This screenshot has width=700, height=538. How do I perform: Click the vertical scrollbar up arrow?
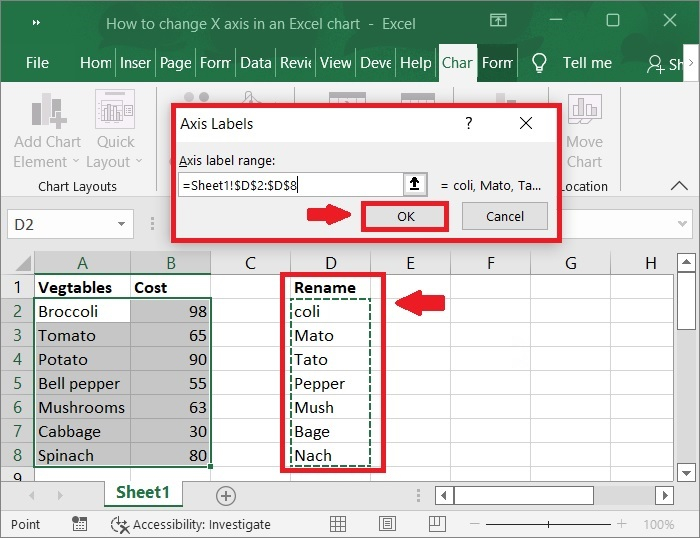(x=687, y=263)
